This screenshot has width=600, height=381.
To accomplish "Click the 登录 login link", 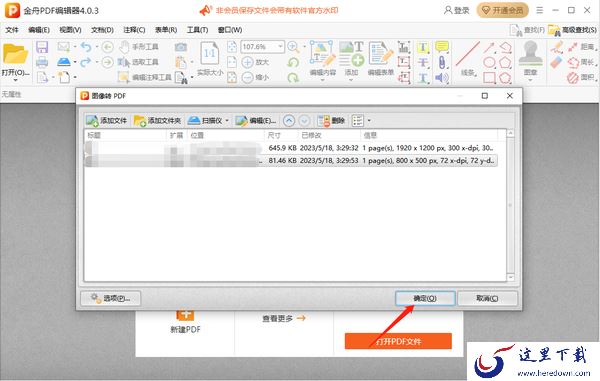I will pyautogui.click(x=457, y=10).
